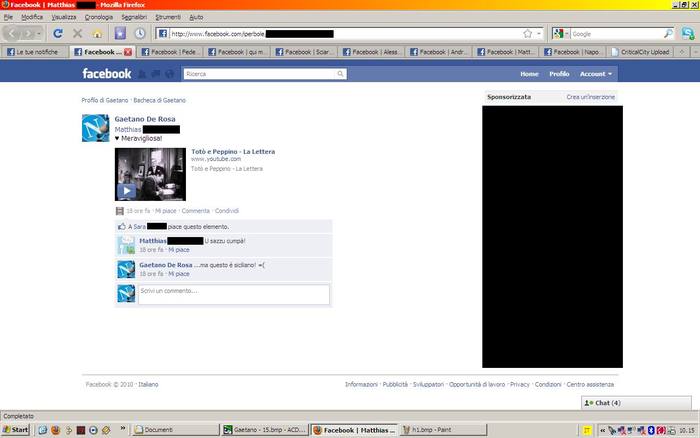
Task: Switch to the 'Facebook | Scar...' tab
Action: [x=304, y=52]
